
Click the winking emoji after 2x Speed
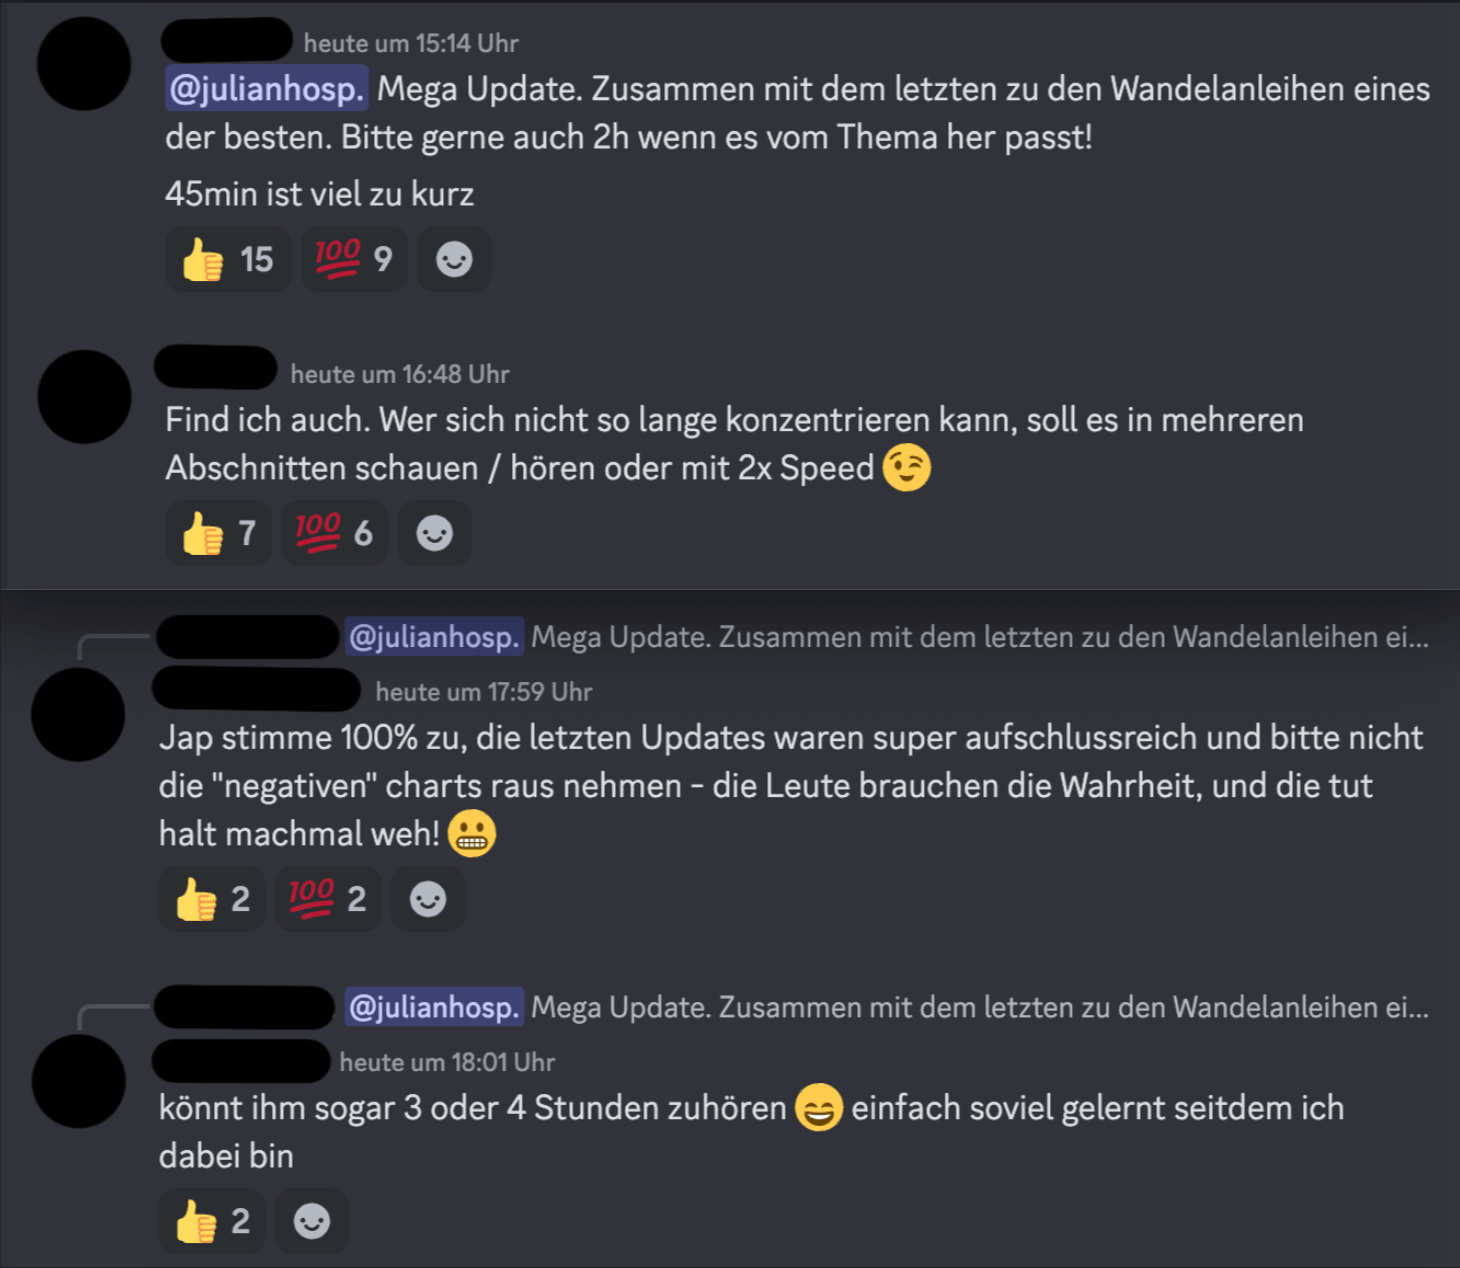point(907,468)
